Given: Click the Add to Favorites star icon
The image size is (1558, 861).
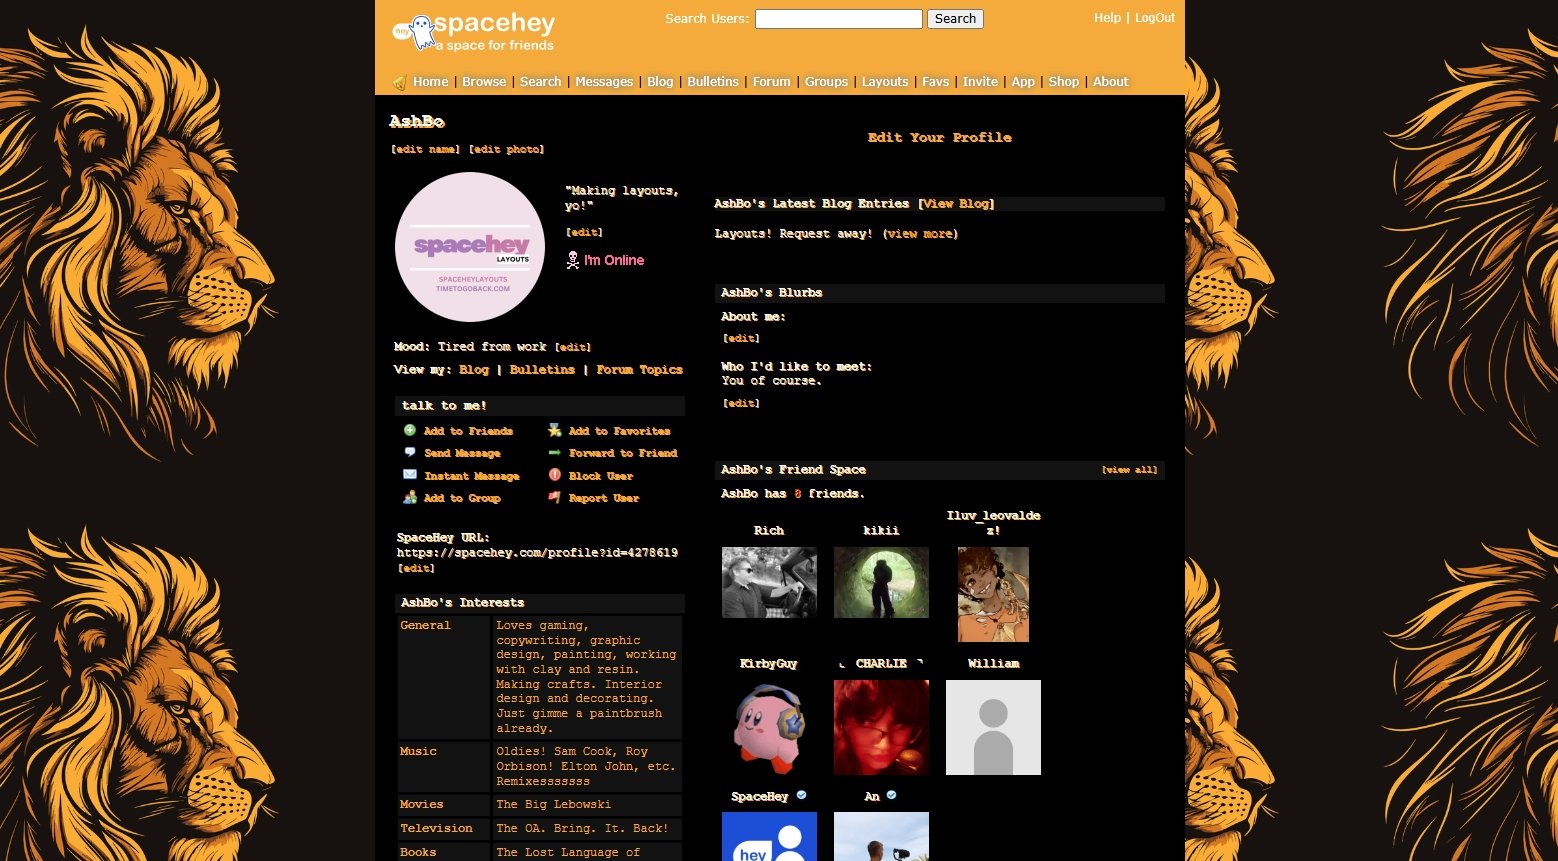Looking at the screenshot, I should pyautogui.click(x=555, y=430).
